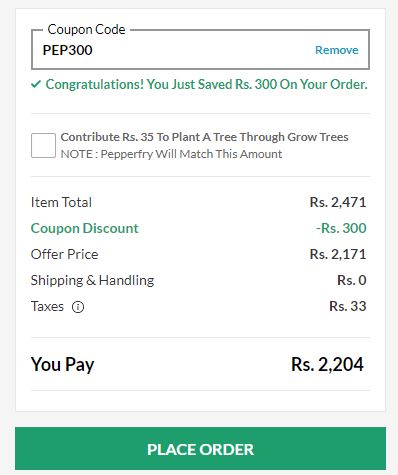This screenshot has width=398, height=475.
Task: Click the Rs. 2,471 item total amount
Action: pyautogui.click(x=338, y=202)
